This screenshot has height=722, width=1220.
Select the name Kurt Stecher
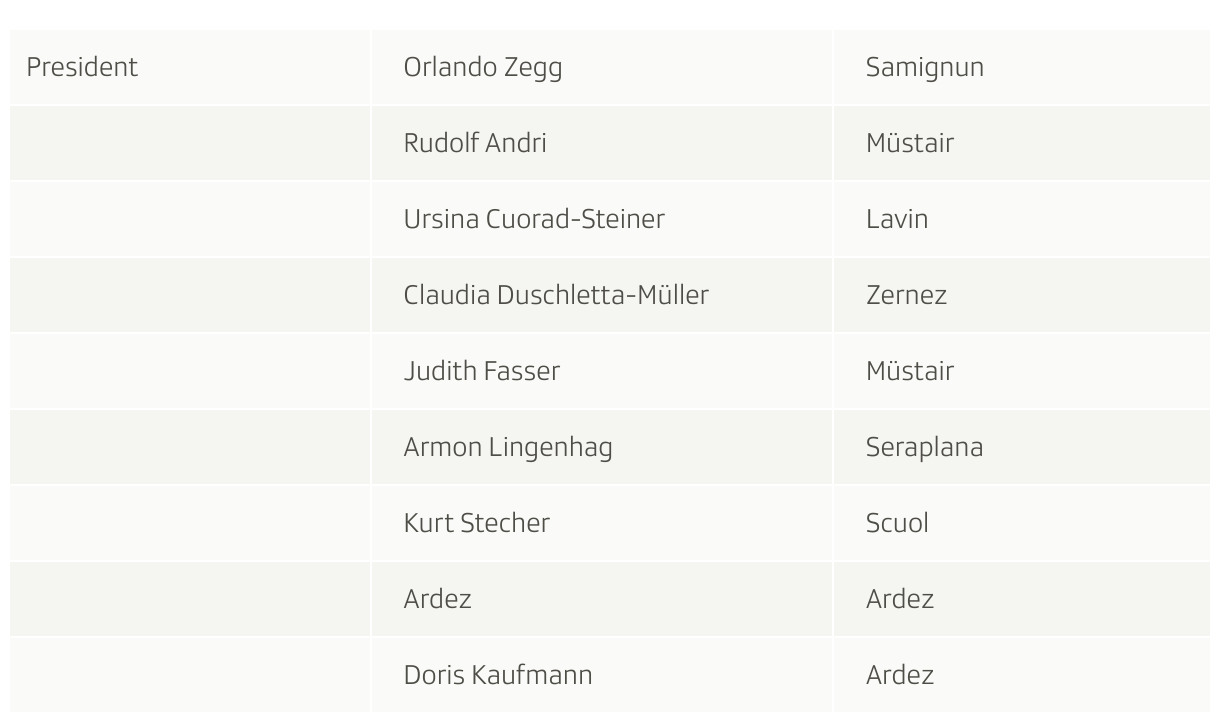[476, 523]
